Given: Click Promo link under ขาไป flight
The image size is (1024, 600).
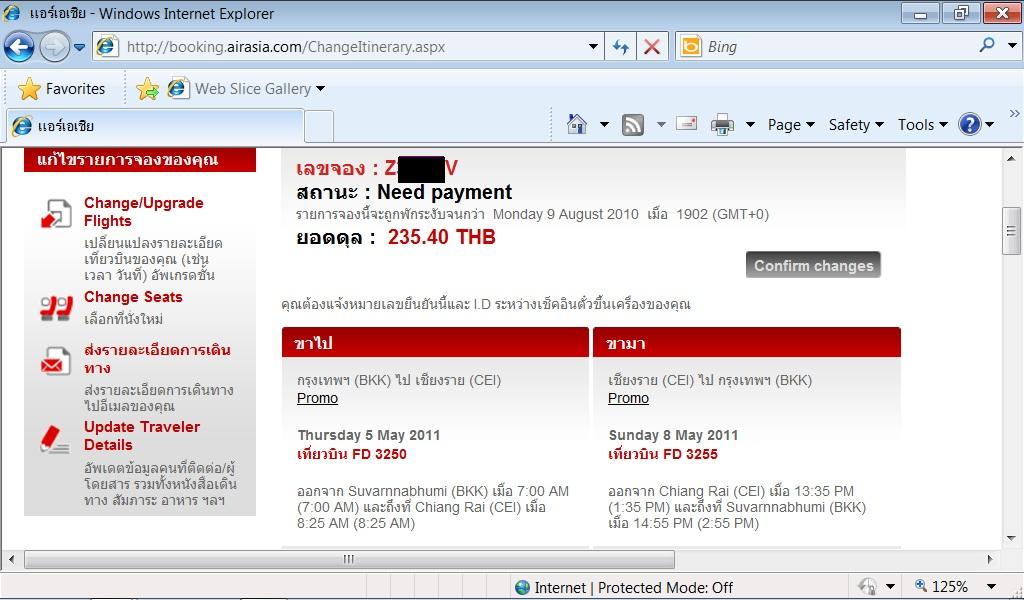Looking at the screenshot, I should (x=317, y=398).
